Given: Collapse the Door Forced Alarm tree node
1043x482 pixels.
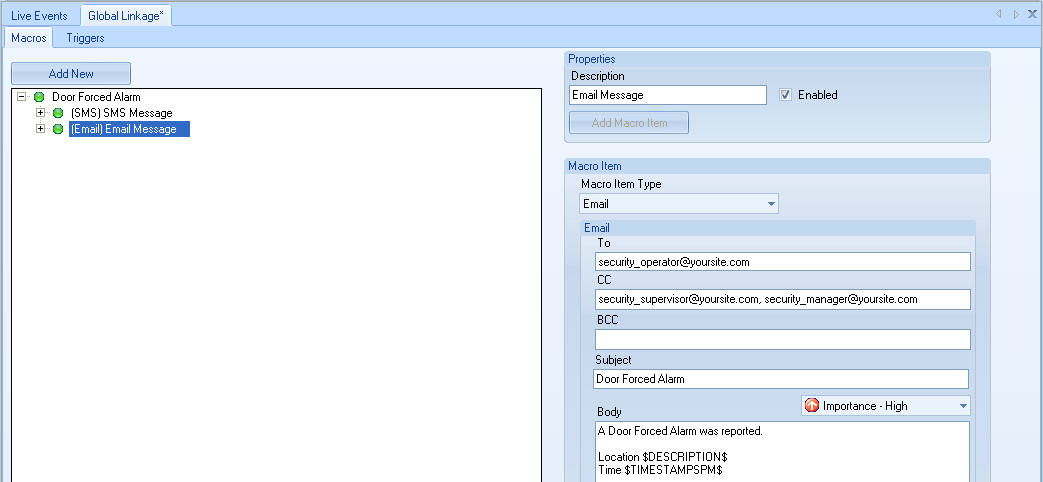Looking at the screenshot, I should click(x=22, y=97).
